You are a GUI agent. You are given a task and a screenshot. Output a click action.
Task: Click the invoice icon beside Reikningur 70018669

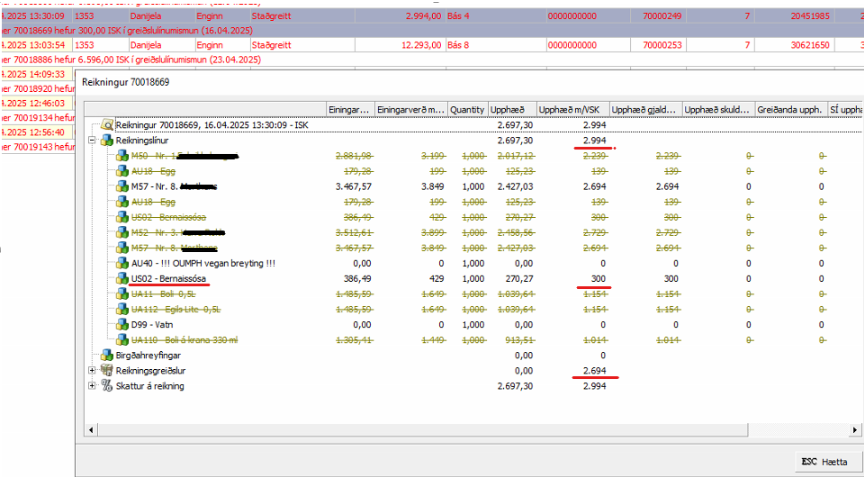click(x=107, y=125)
